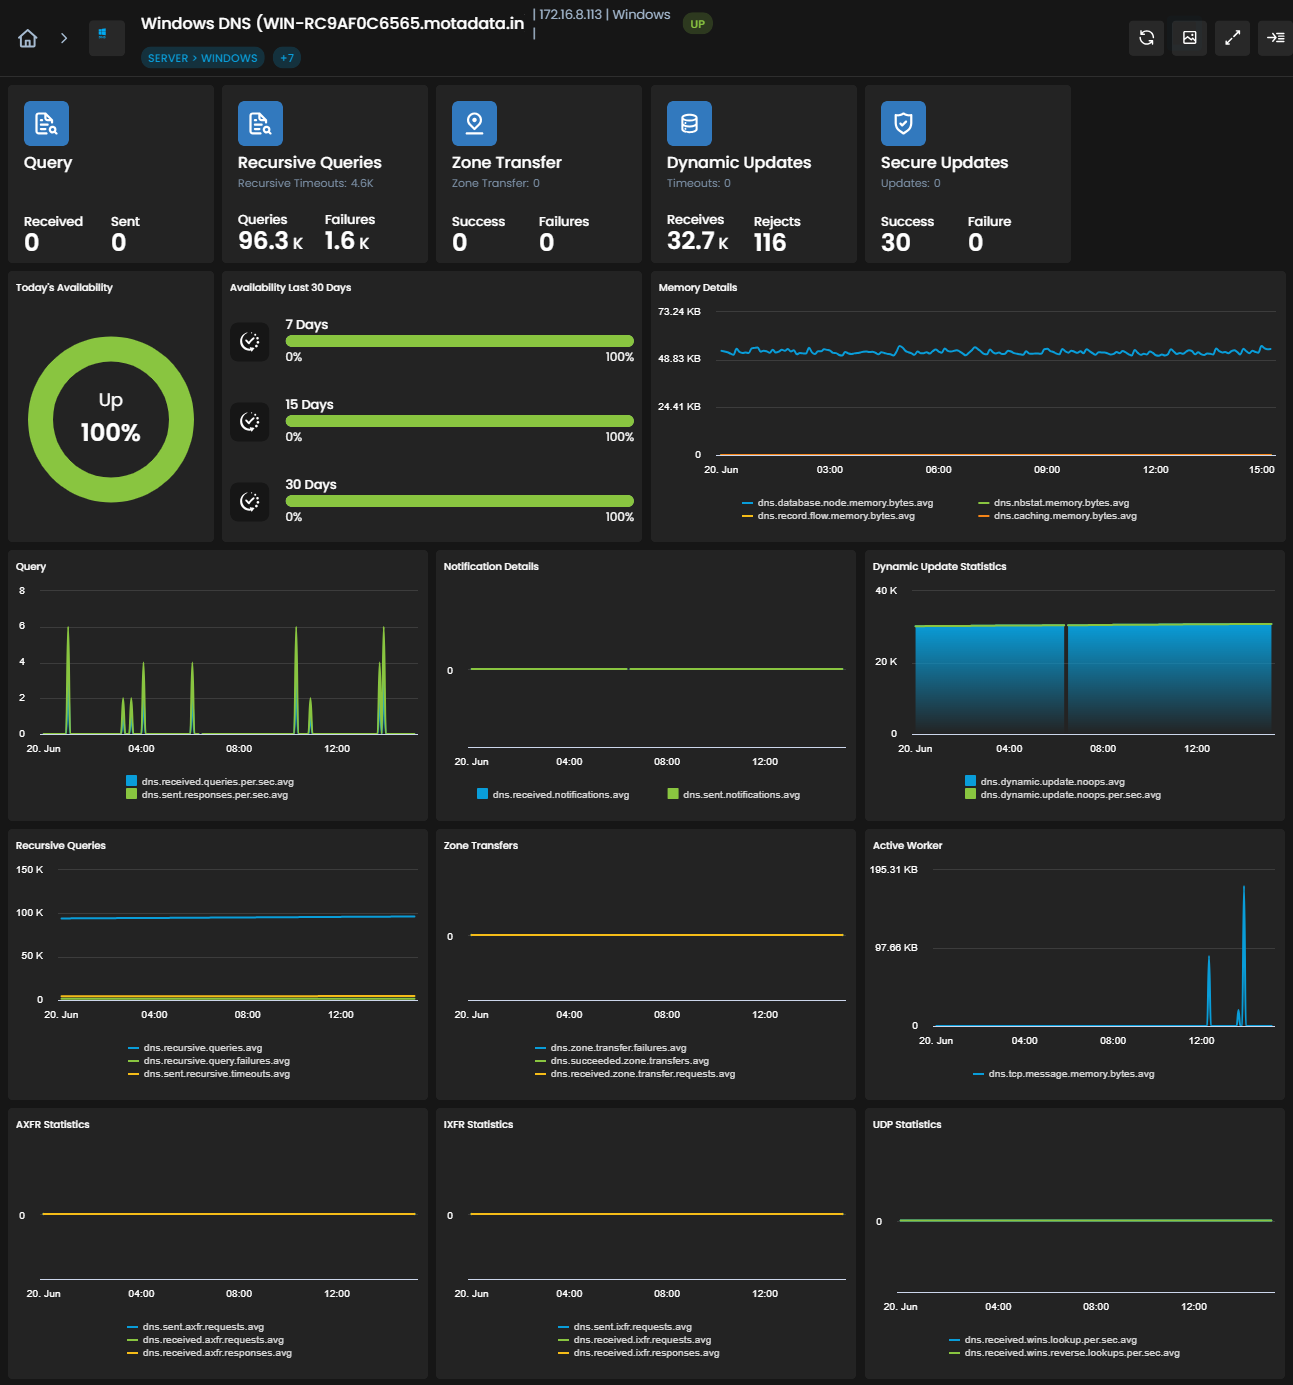
Task: Hide the dns.caching.memory.bytes.avg series
Action: pyautogui.click(x=1058, y=516)
